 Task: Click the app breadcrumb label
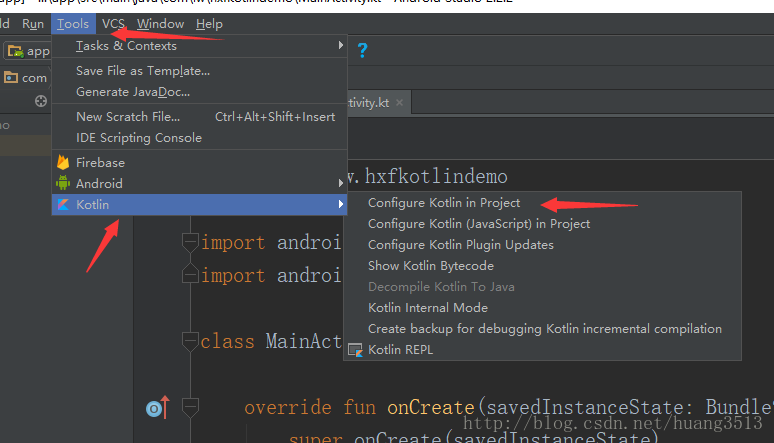[38, 52]
